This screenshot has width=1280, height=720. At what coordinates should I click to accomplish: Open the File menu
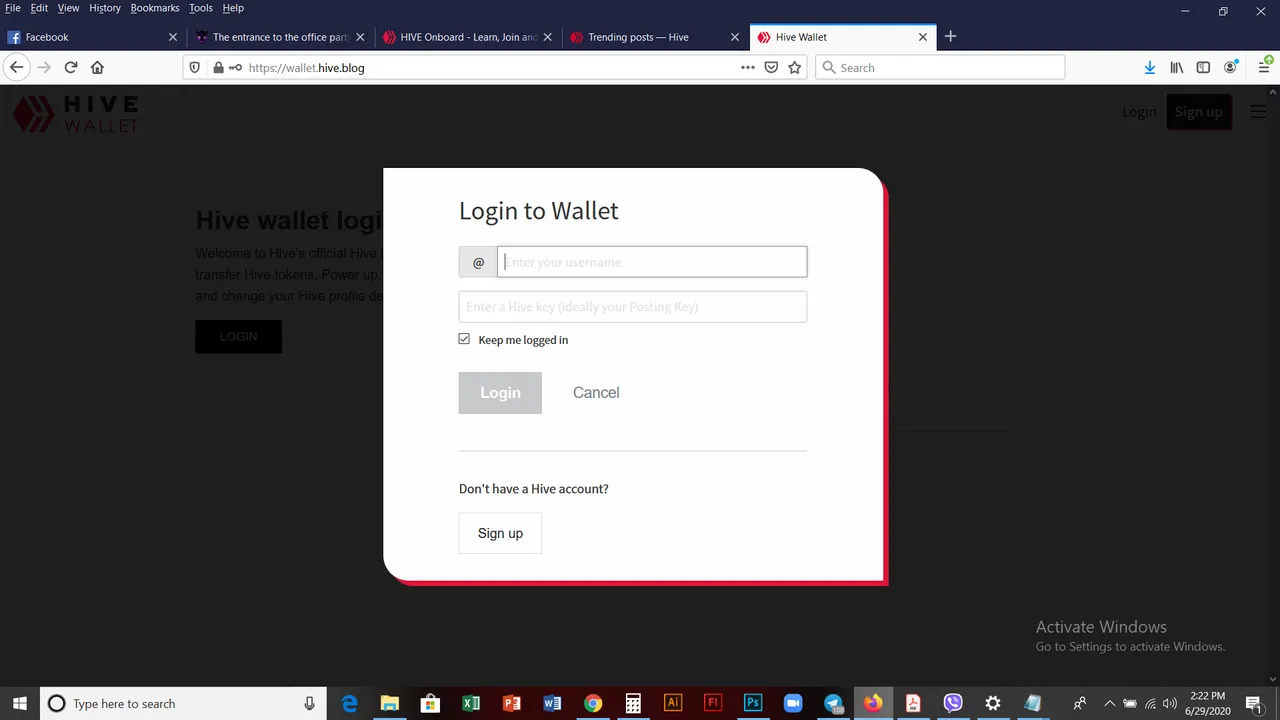(x=13, y=8)
